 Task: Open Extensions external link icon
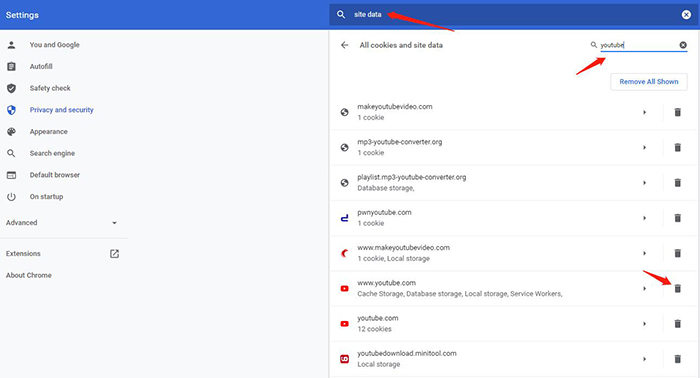(114, 253)
